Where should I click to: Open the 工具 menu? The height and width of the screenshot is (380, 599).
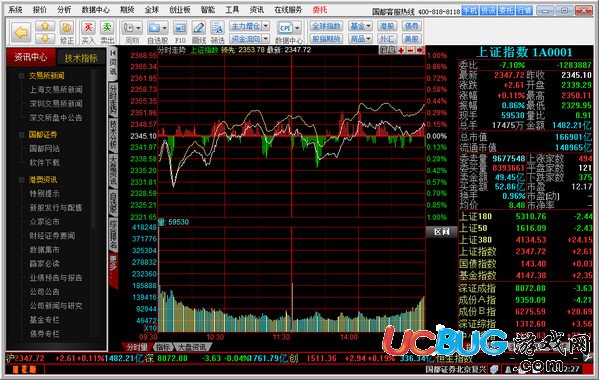click(232, 10)
